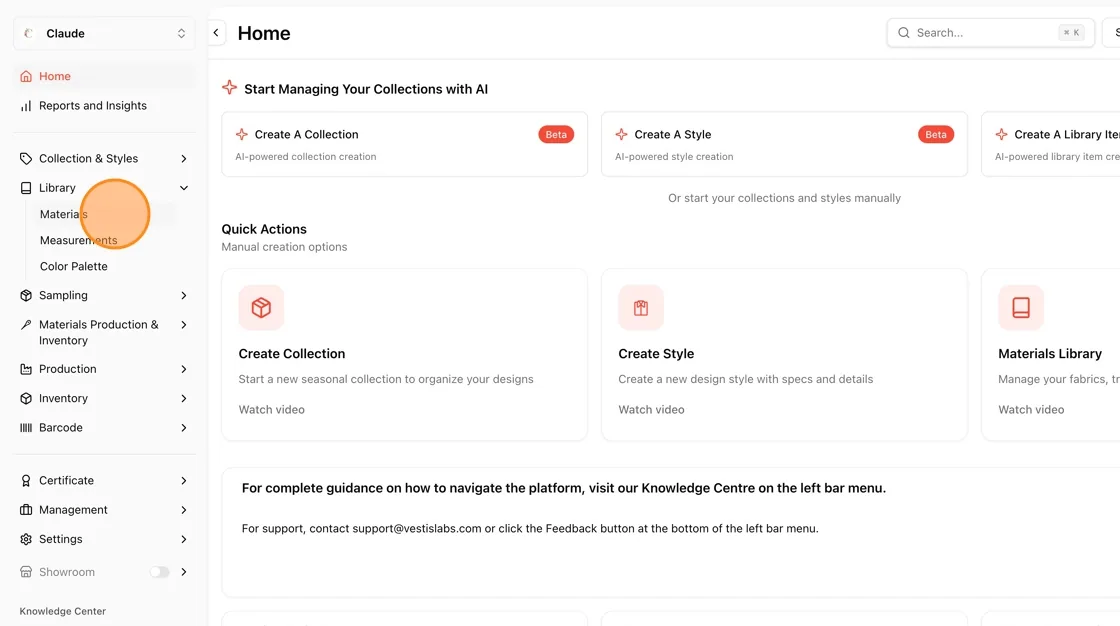This screenshot has height=626, width=1120.
Task: Click the Showroom storefront icon
Action: tap(26, 572)
